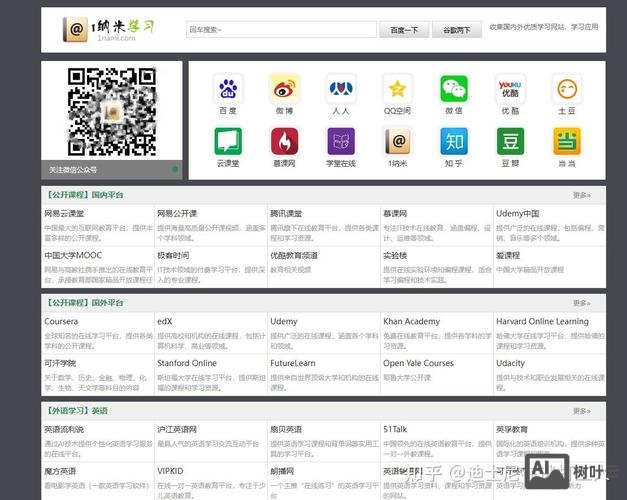Open the 1纳米 @ icon

point(397,141)
